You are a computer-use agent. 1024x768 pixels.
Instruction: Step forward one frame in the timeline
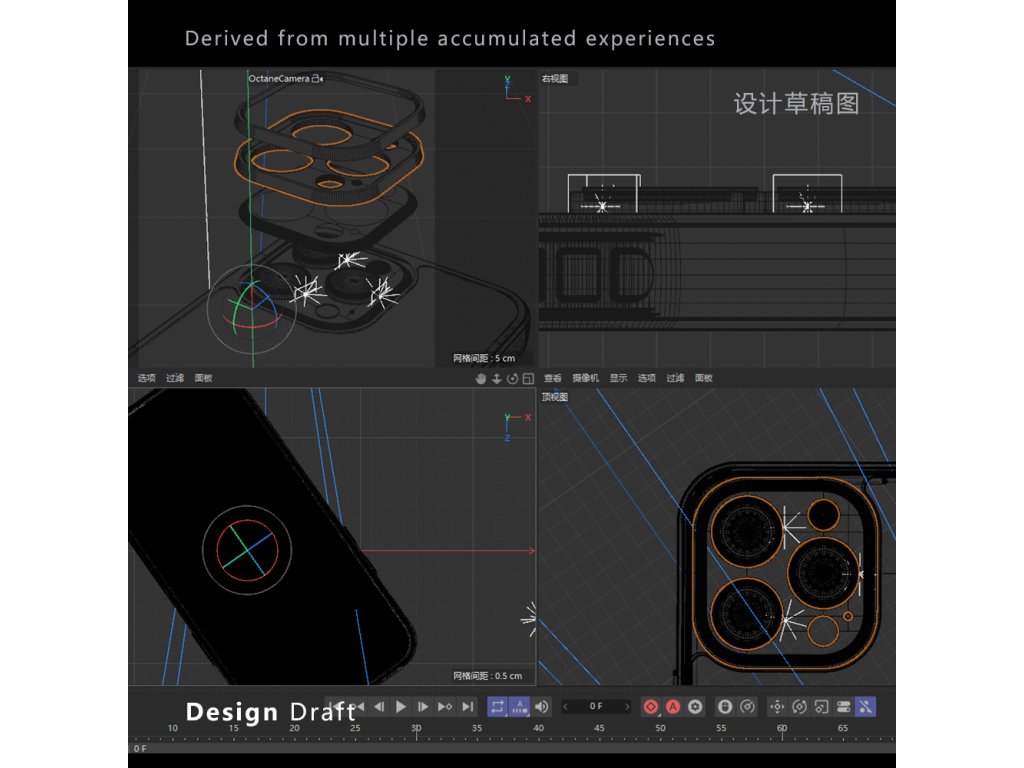point(423,707)
